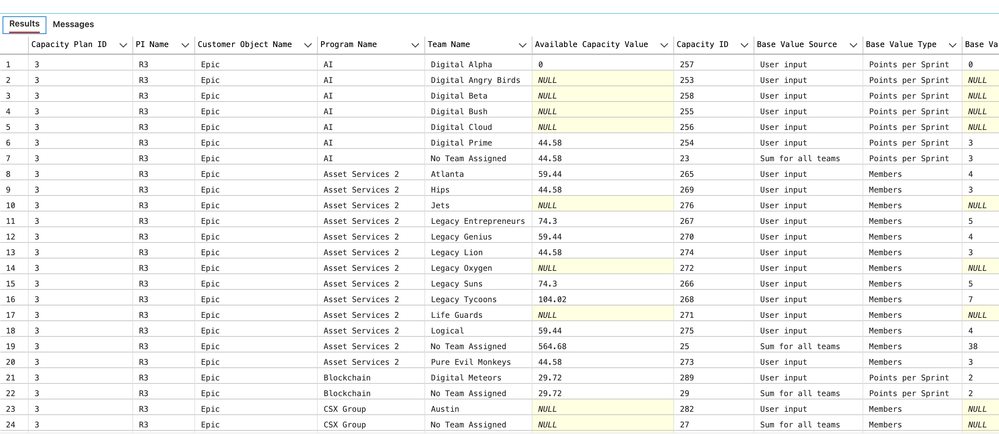Open Capacity Plan ID column dropdown

pyautogui.click(x=124, y=45)
